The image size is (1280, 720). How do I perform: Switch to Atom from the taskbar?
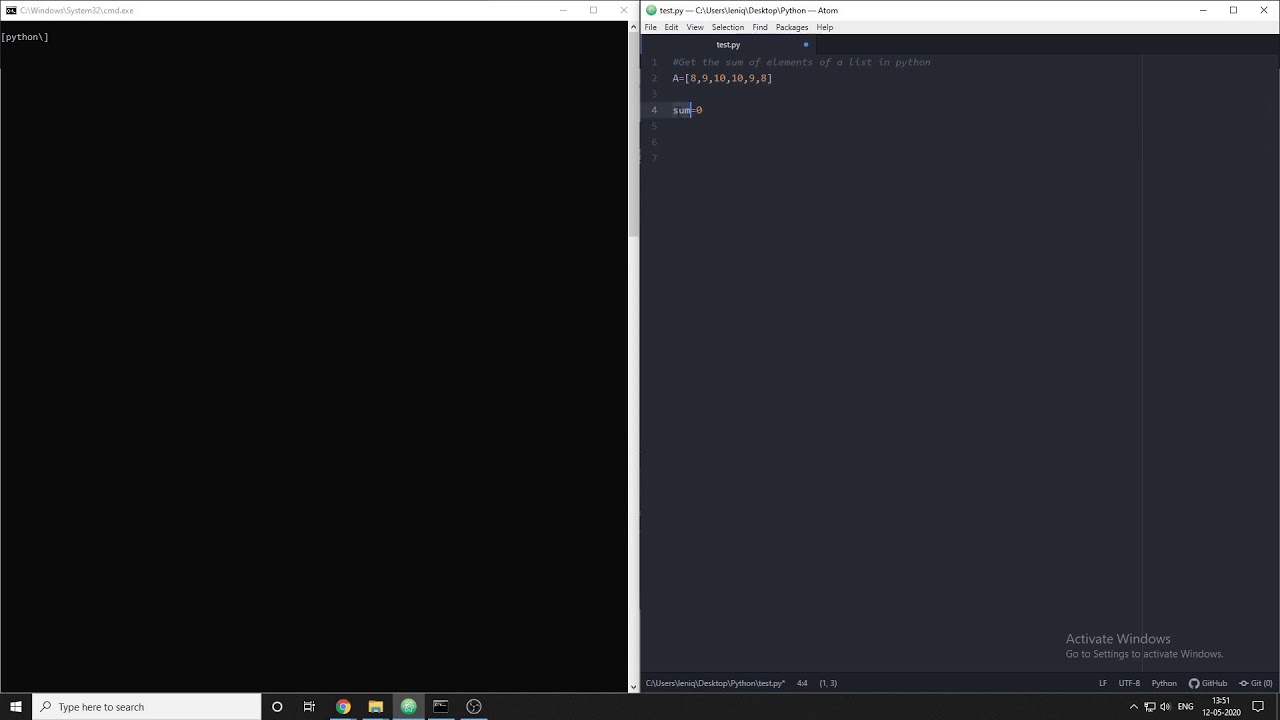(408, 706)
